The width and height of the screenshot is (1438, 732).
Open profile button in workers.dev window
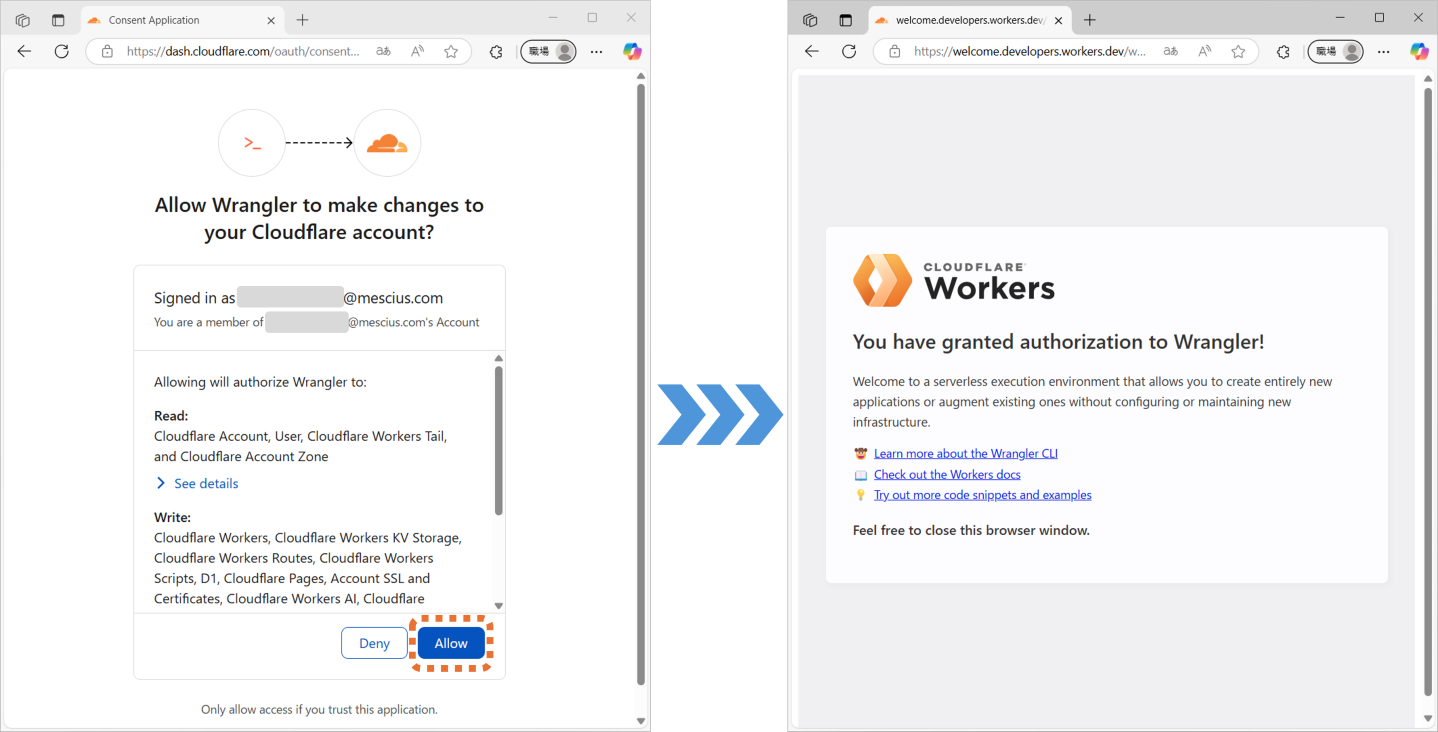pyautogui.click(x=1335, y=51)
